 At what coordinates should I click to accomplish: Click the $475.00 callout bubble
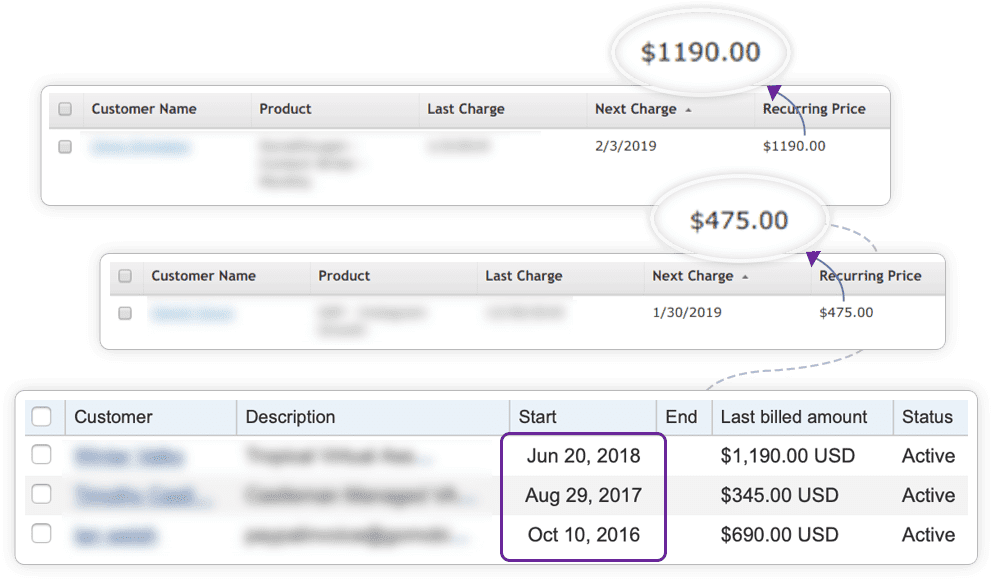pyautogui.click(x=741, y=221)
